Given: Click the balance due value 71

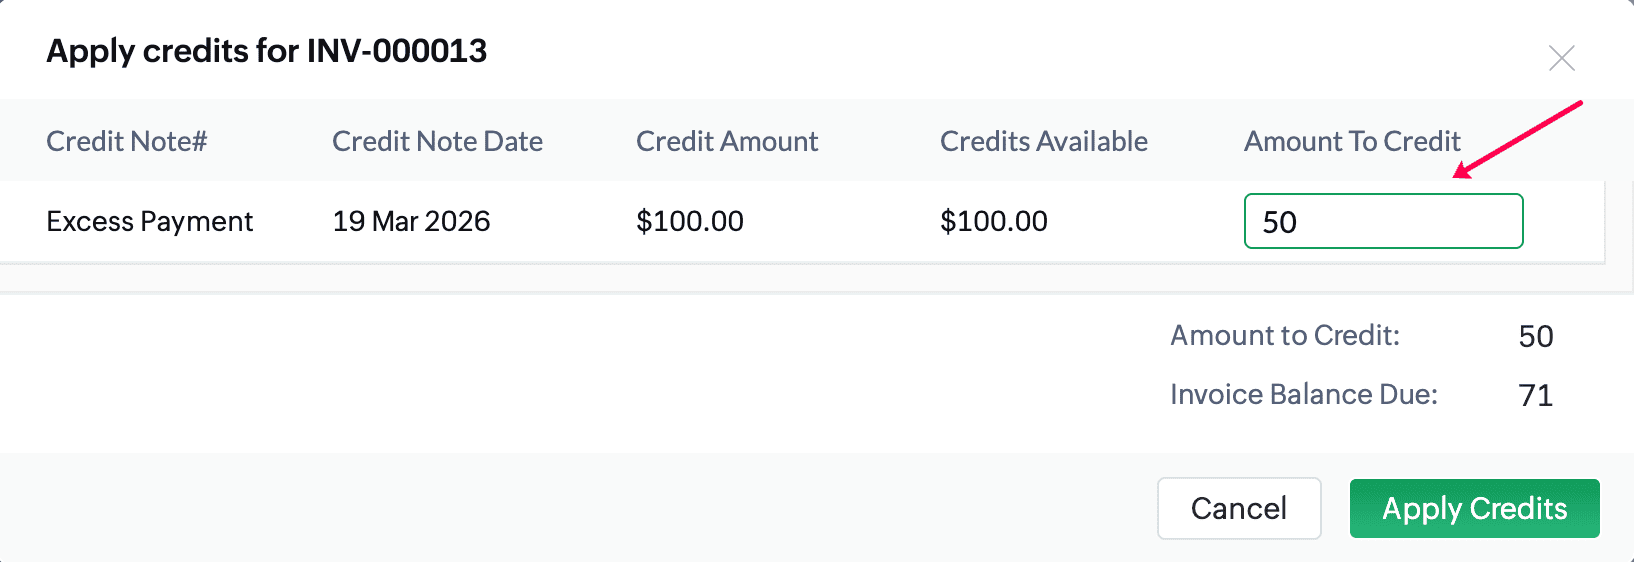Looking at the screenshot, I should coord(1535,395).
